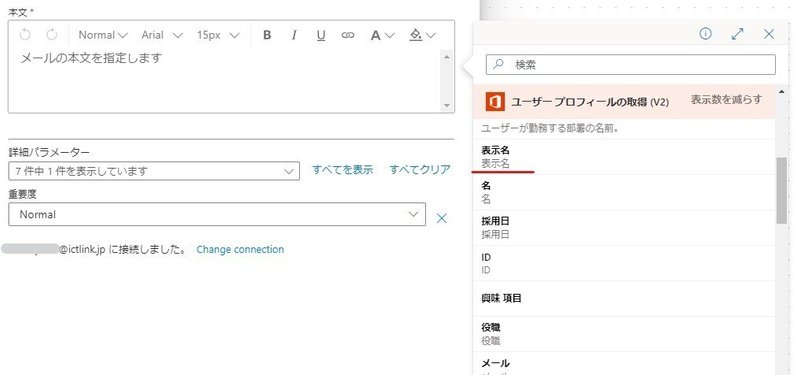Click the すべてクリア link
The image size is (800, 375).
tap(420, 170)
